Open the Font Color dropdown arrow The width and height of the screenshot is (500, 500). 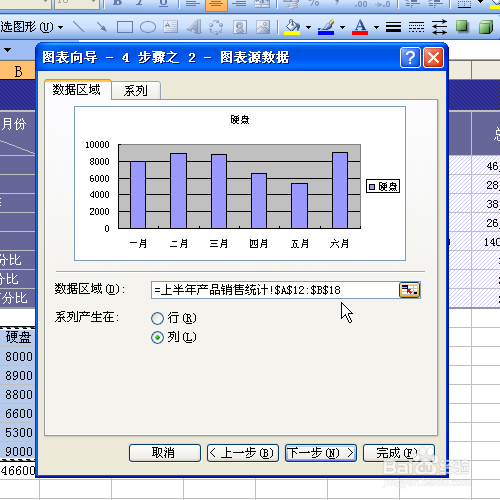coord(376,27)
